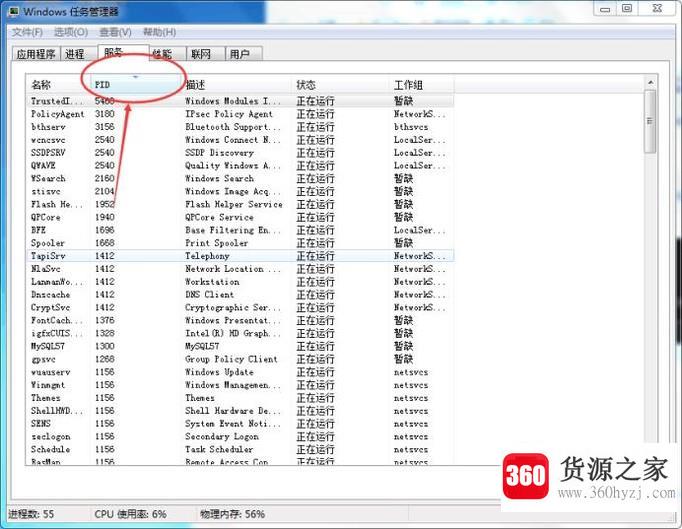
Task: Select the CryptSvc service row
Action: coord(240,308)
